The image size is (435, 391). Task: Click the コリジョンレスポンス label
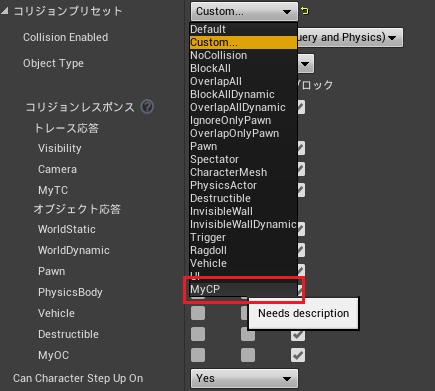(x=80, y=107)
